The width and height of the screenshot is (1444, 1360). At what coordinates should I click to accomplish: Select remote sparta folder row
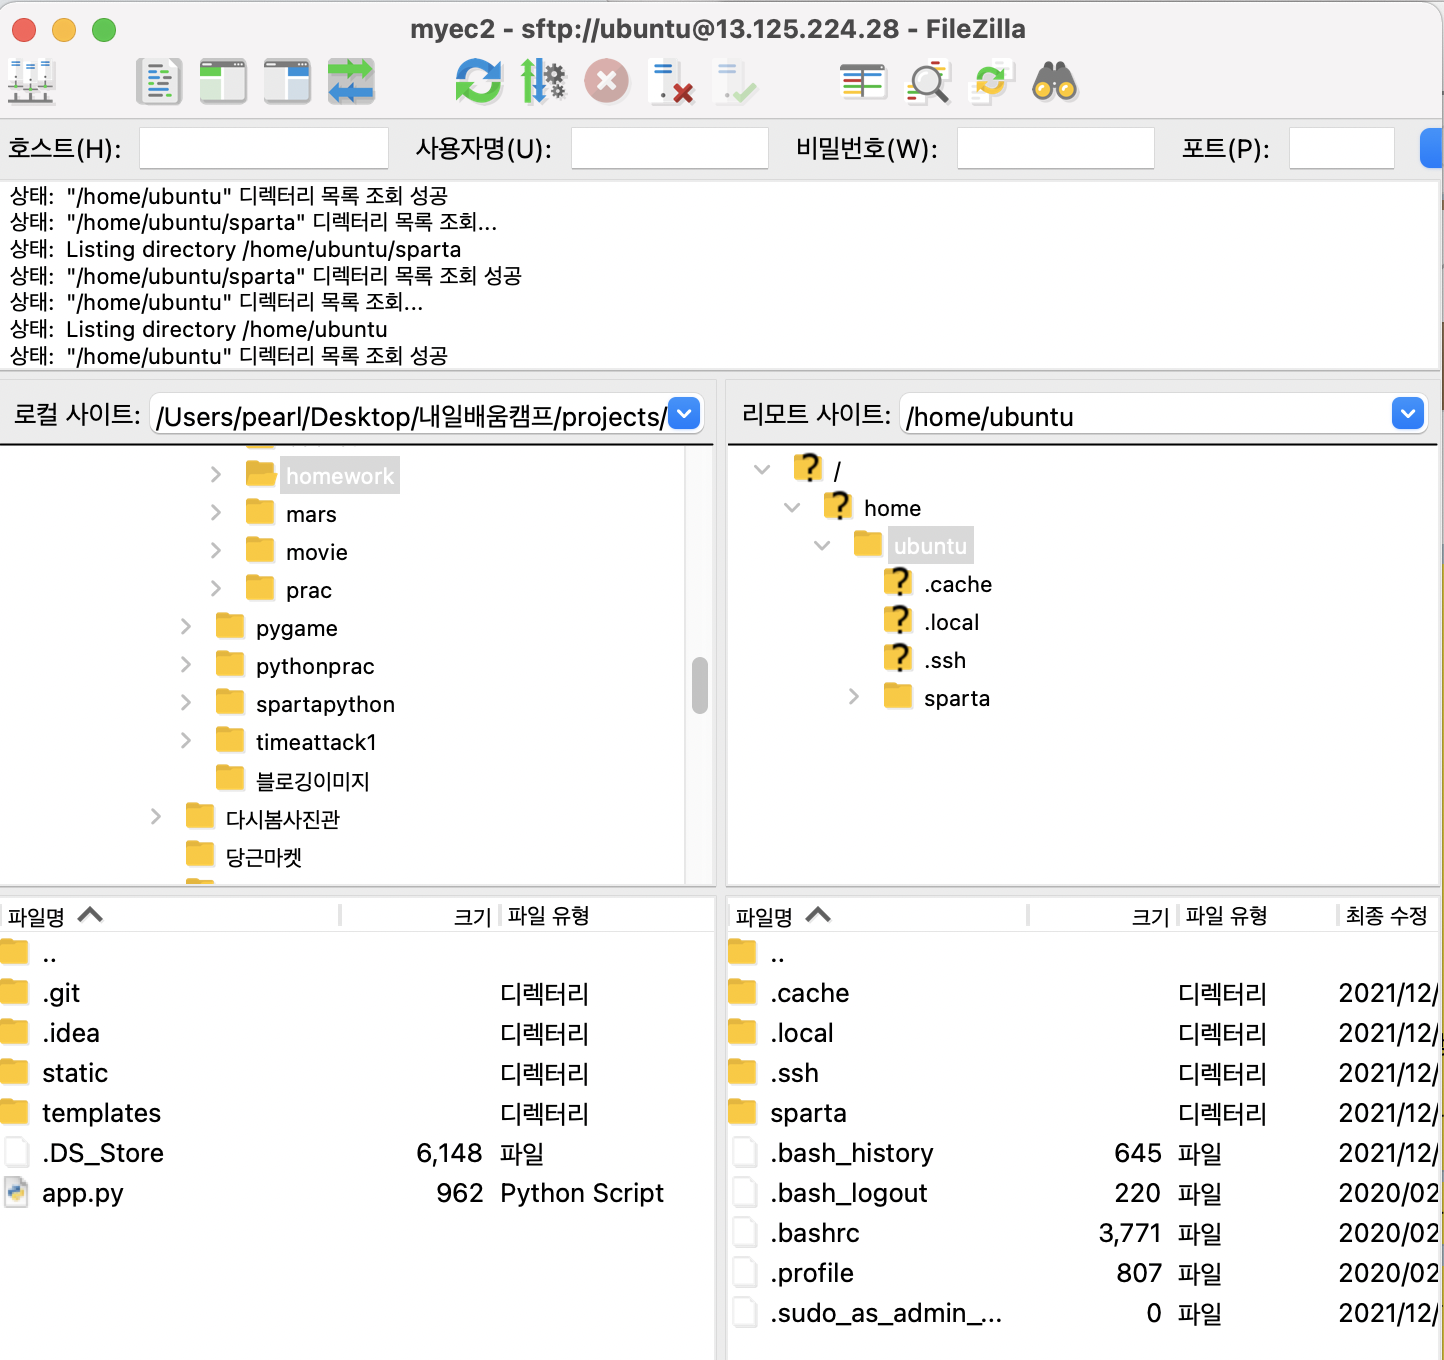point(1083,1113)
